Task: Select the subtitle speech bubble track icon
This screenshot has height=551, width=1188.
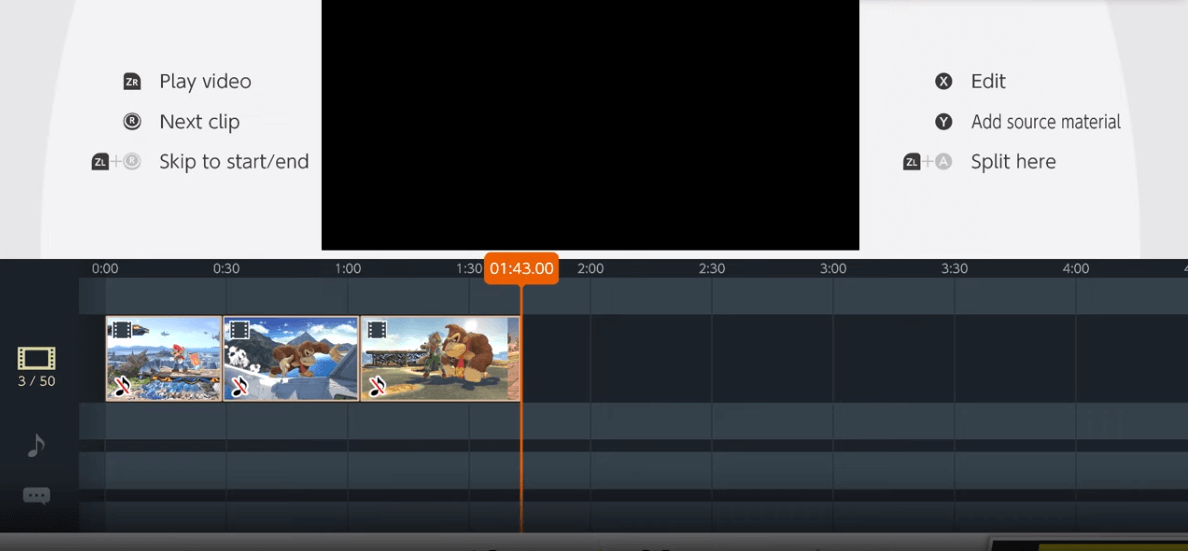Action: (x=36, y=496)
